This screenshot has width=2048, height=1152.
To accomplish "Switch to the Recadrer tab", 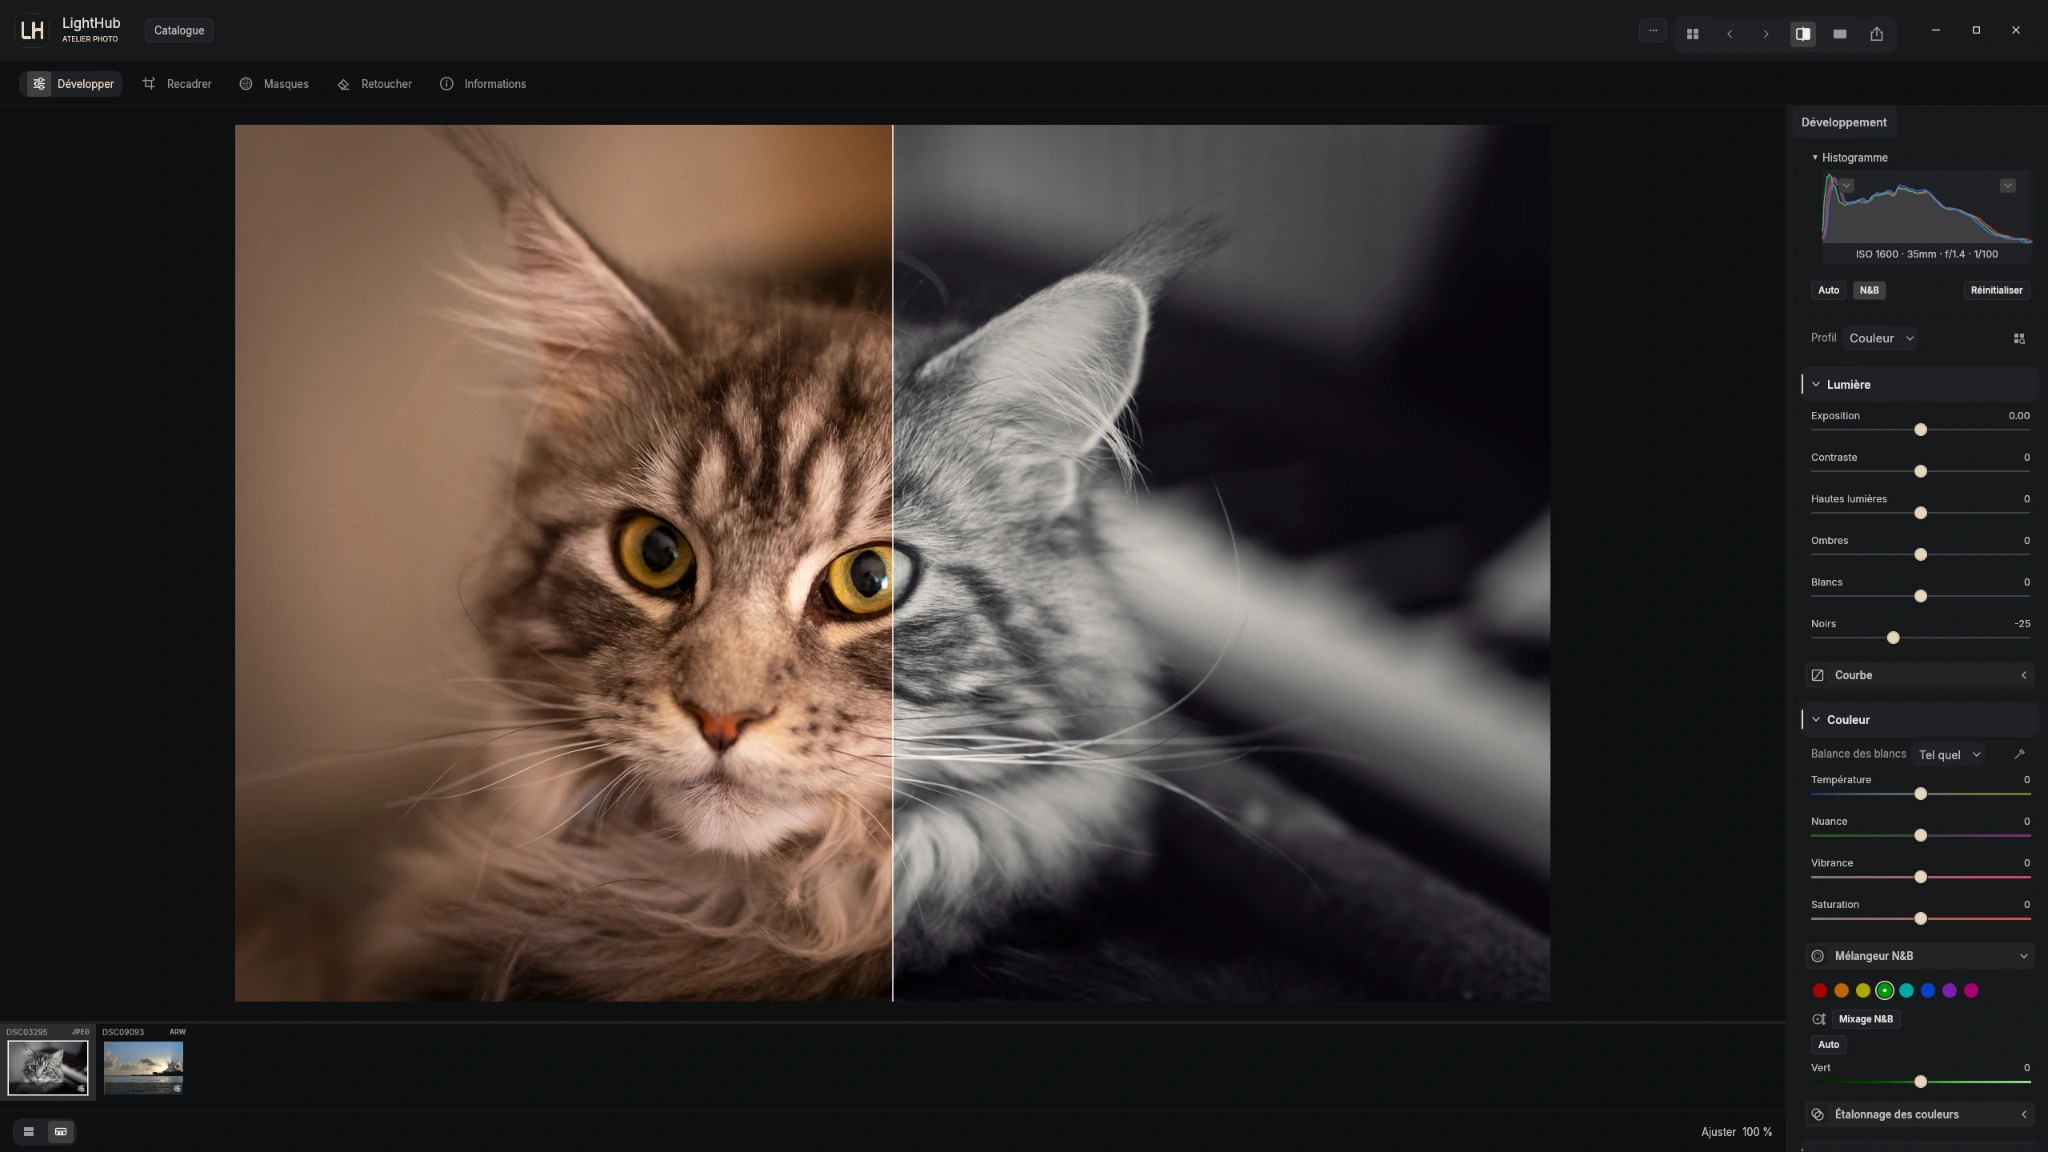I will [177, 84].
